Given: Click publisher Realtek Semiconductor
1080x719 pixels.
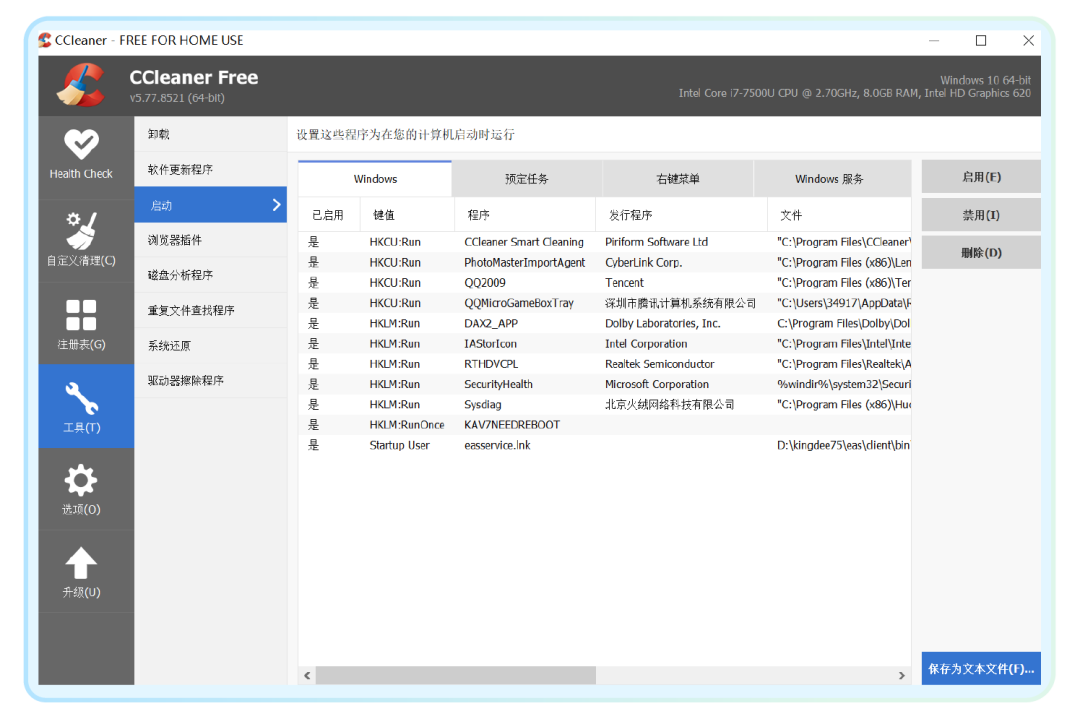Looking at the screenshot, I should (x=659, y=364).
